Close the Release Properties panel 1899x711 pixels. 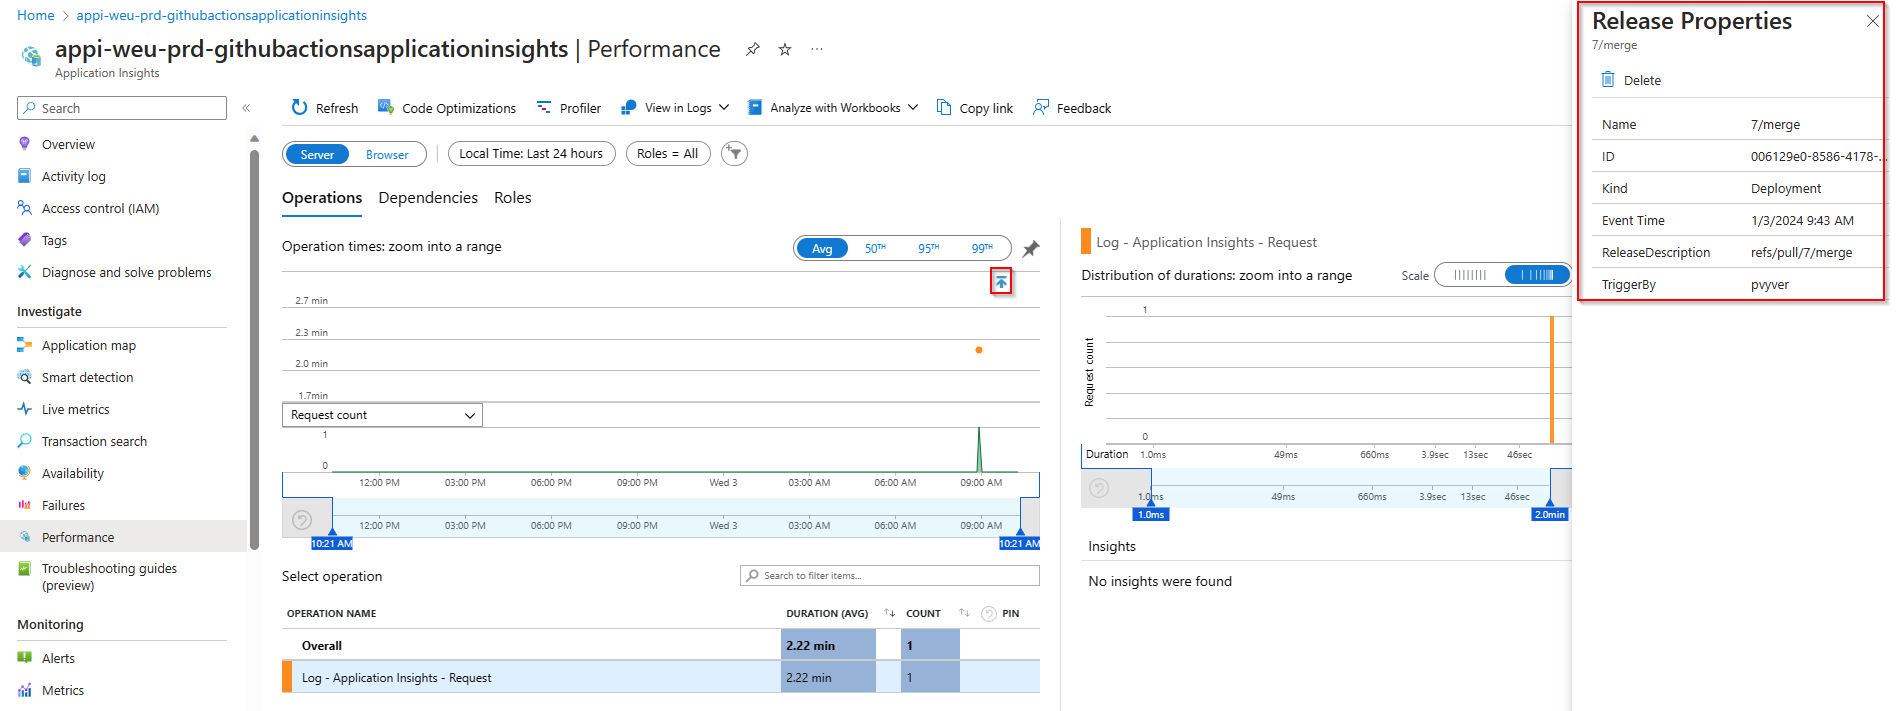1872,21
